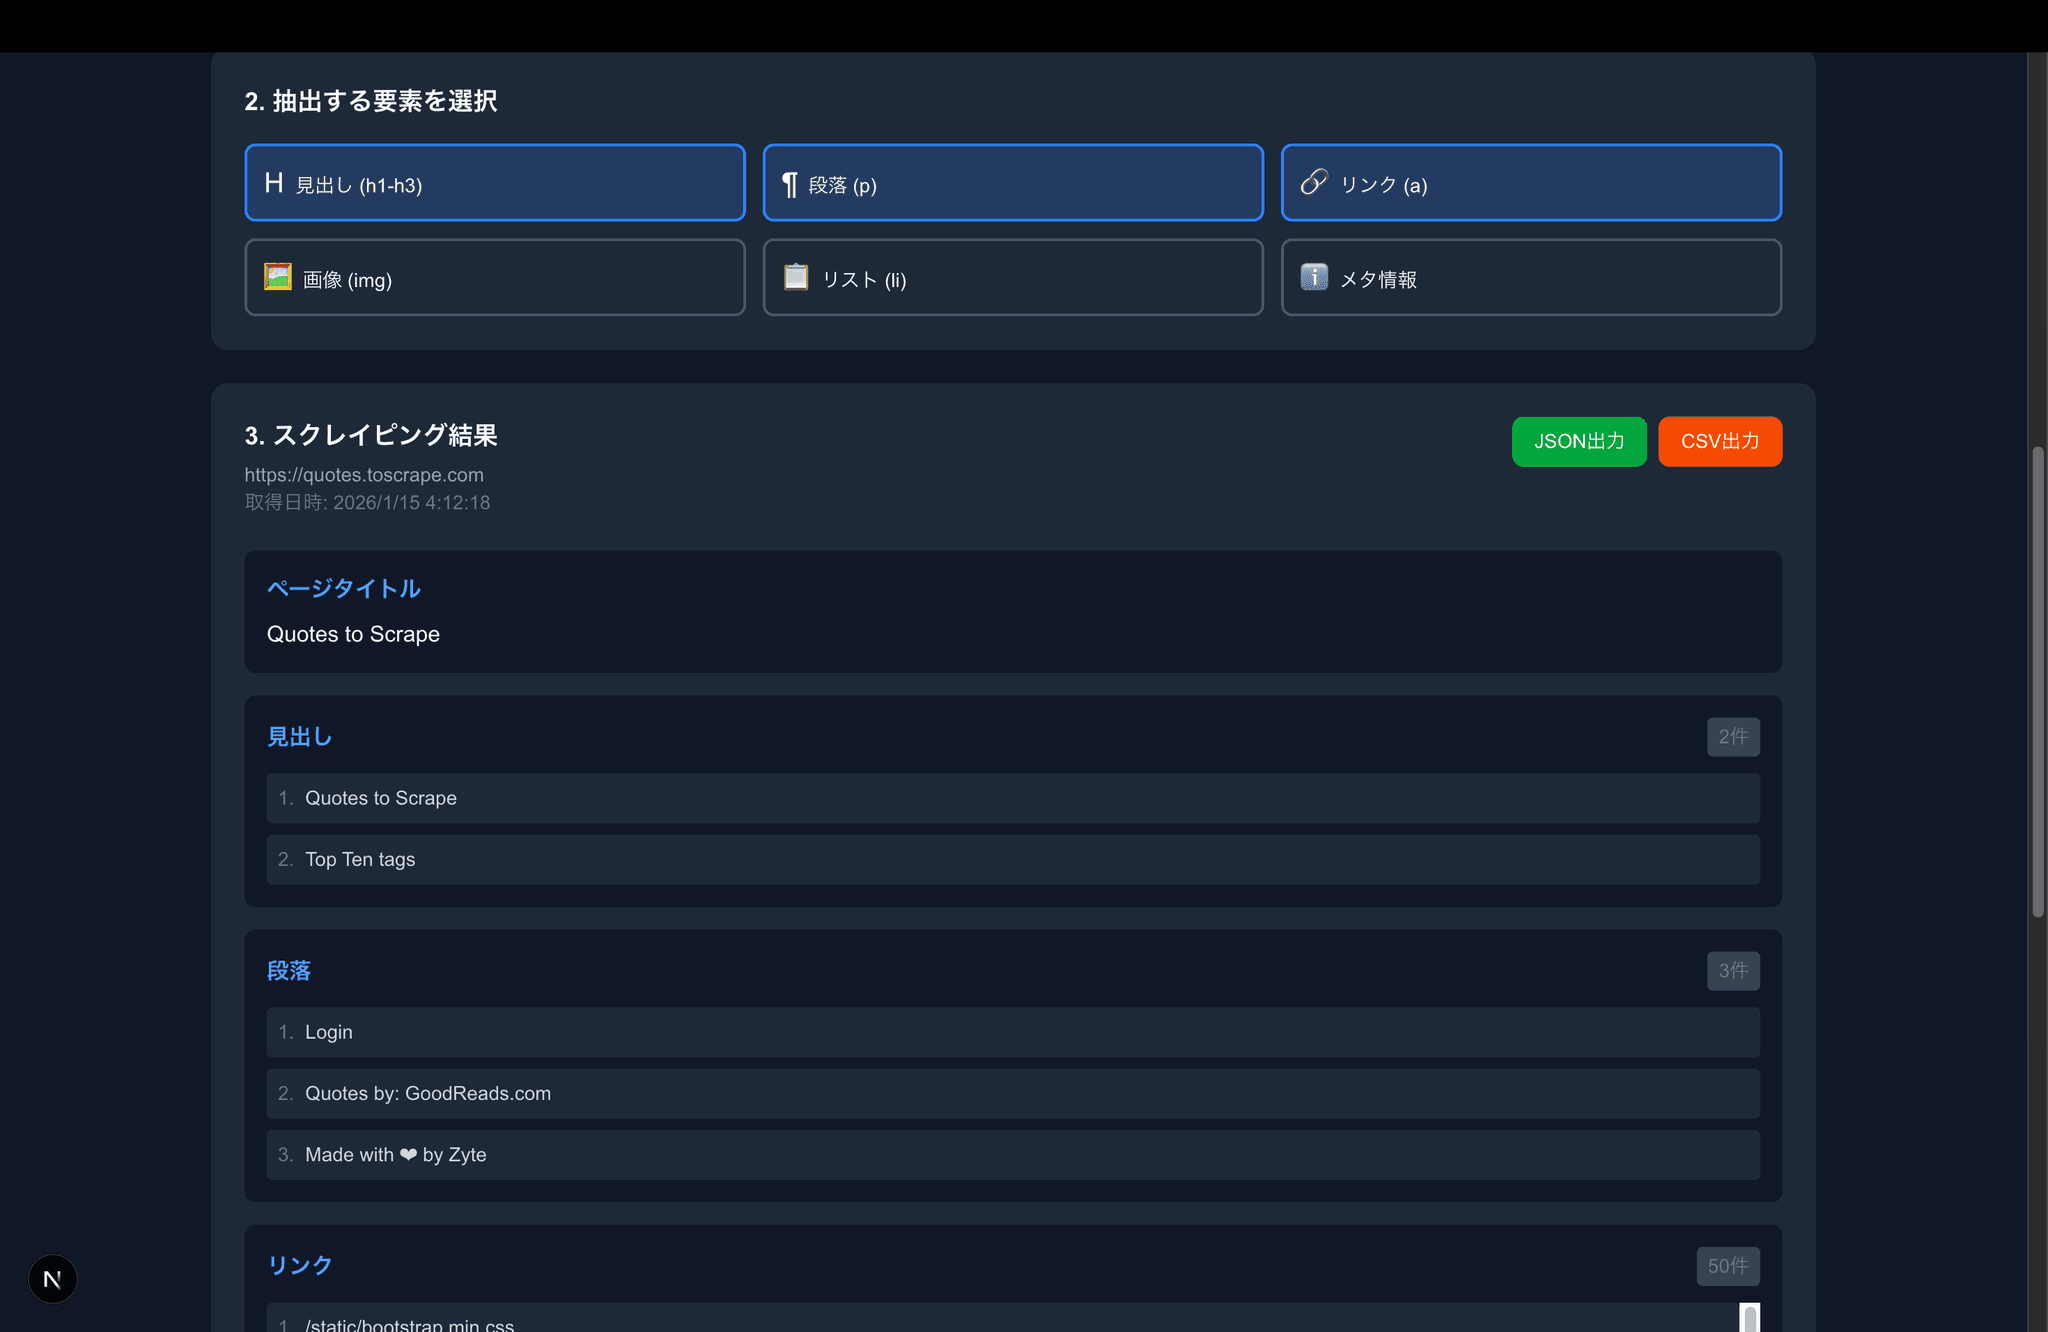
Task: Deselect the 段落 (p) option
Action: pyautogui.click(x=1013, y=183)
